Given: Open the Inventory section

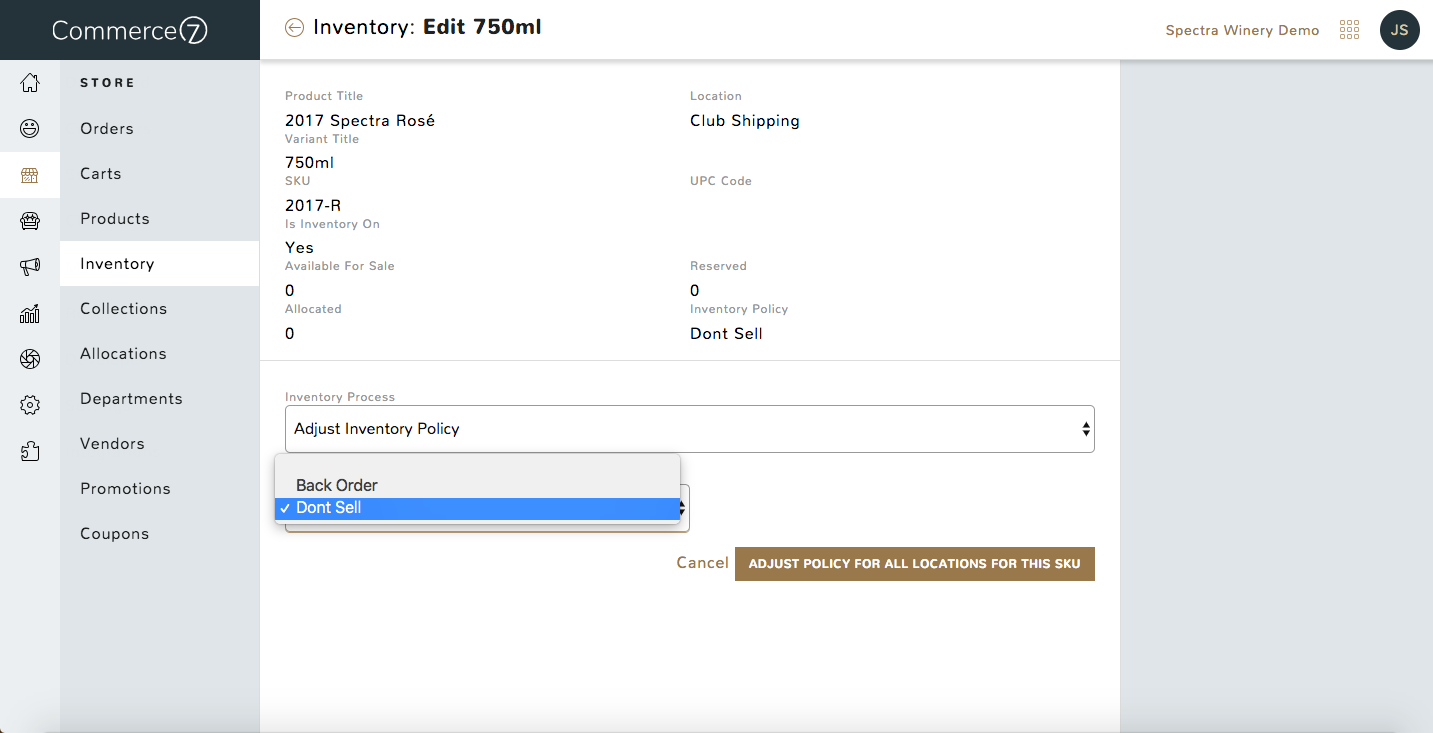Looking at the screenshot, I should pyautogui.click(x=160, y=263).
